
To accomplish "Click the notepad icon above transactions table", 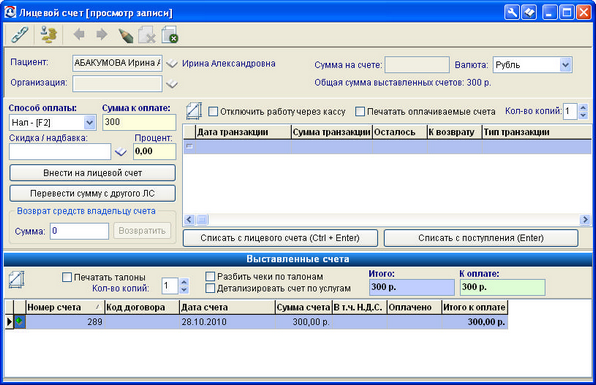I will coord(194,111).
